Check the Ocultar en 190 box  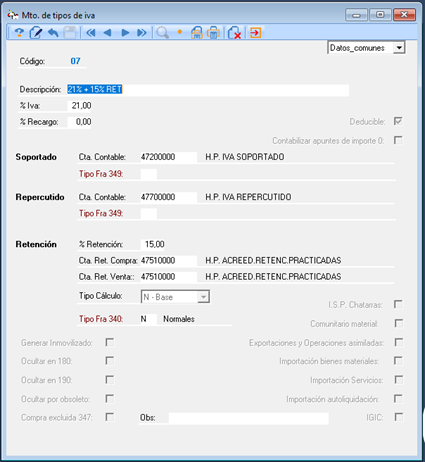coord(110,379)
